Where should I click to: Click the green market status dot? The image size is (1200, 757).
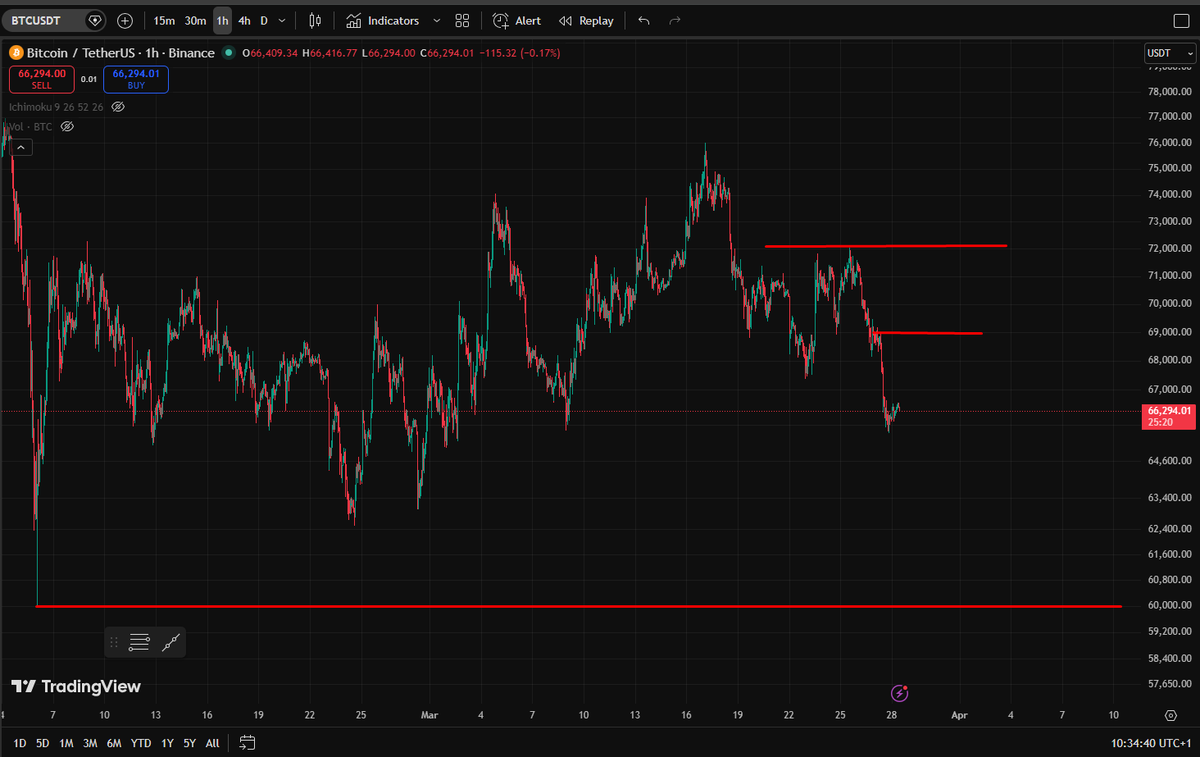click(x=229, y=53)
